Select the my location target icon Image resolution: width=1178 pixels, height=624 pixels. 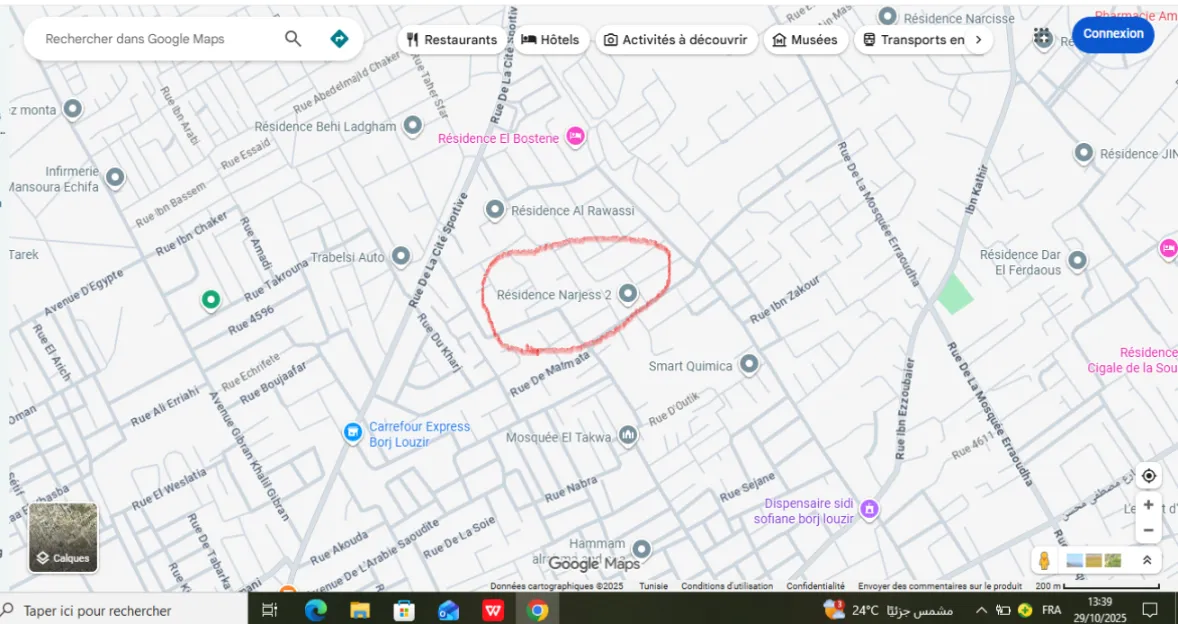pos(1148,476)
